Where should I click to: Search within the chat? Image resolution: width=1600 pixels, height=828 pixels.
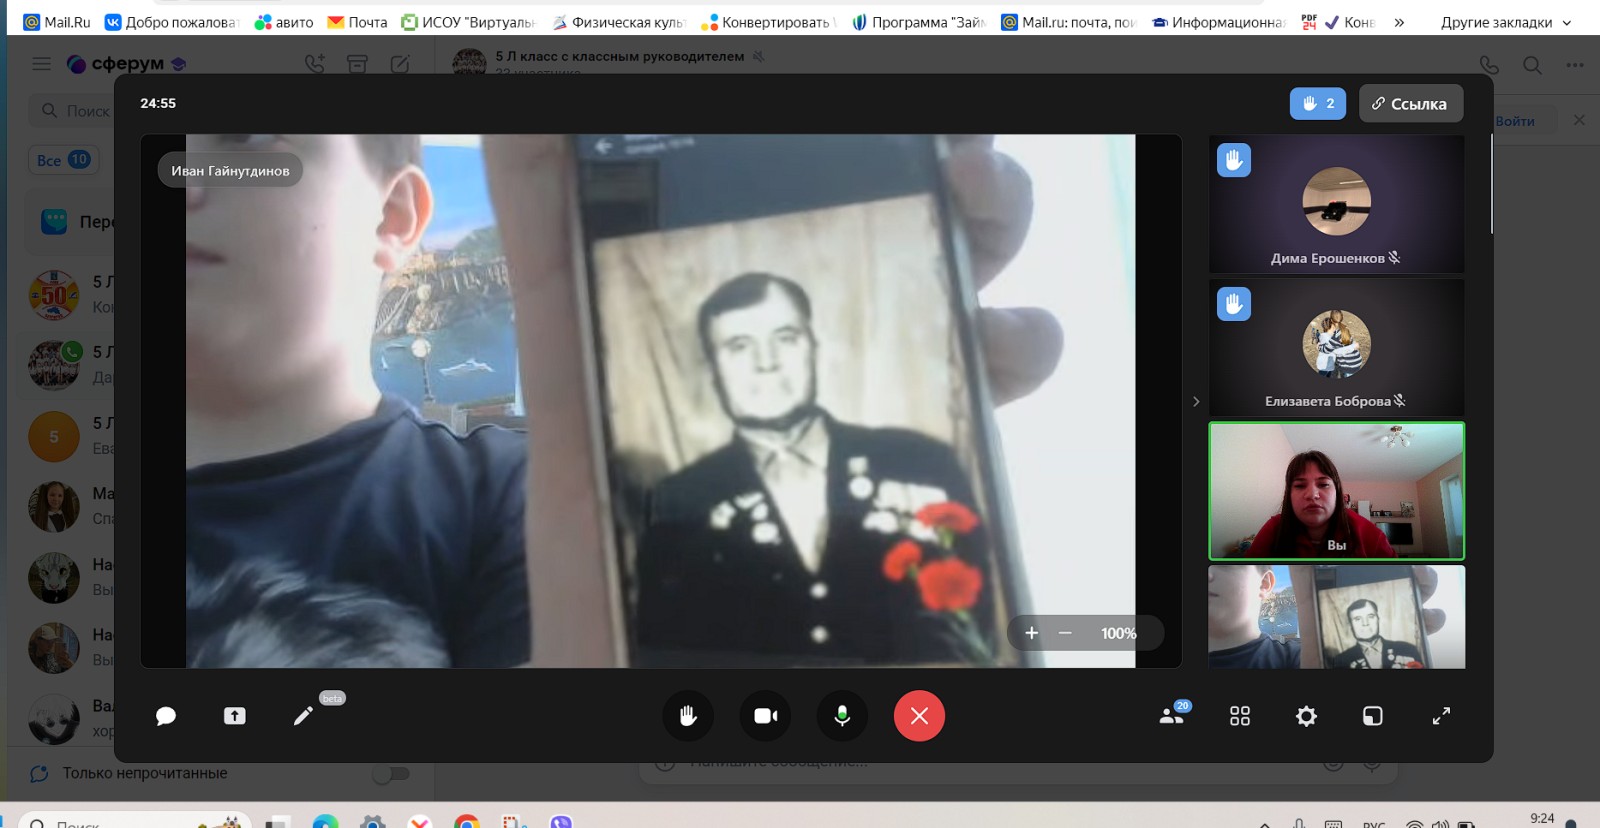coord(1532,65)
